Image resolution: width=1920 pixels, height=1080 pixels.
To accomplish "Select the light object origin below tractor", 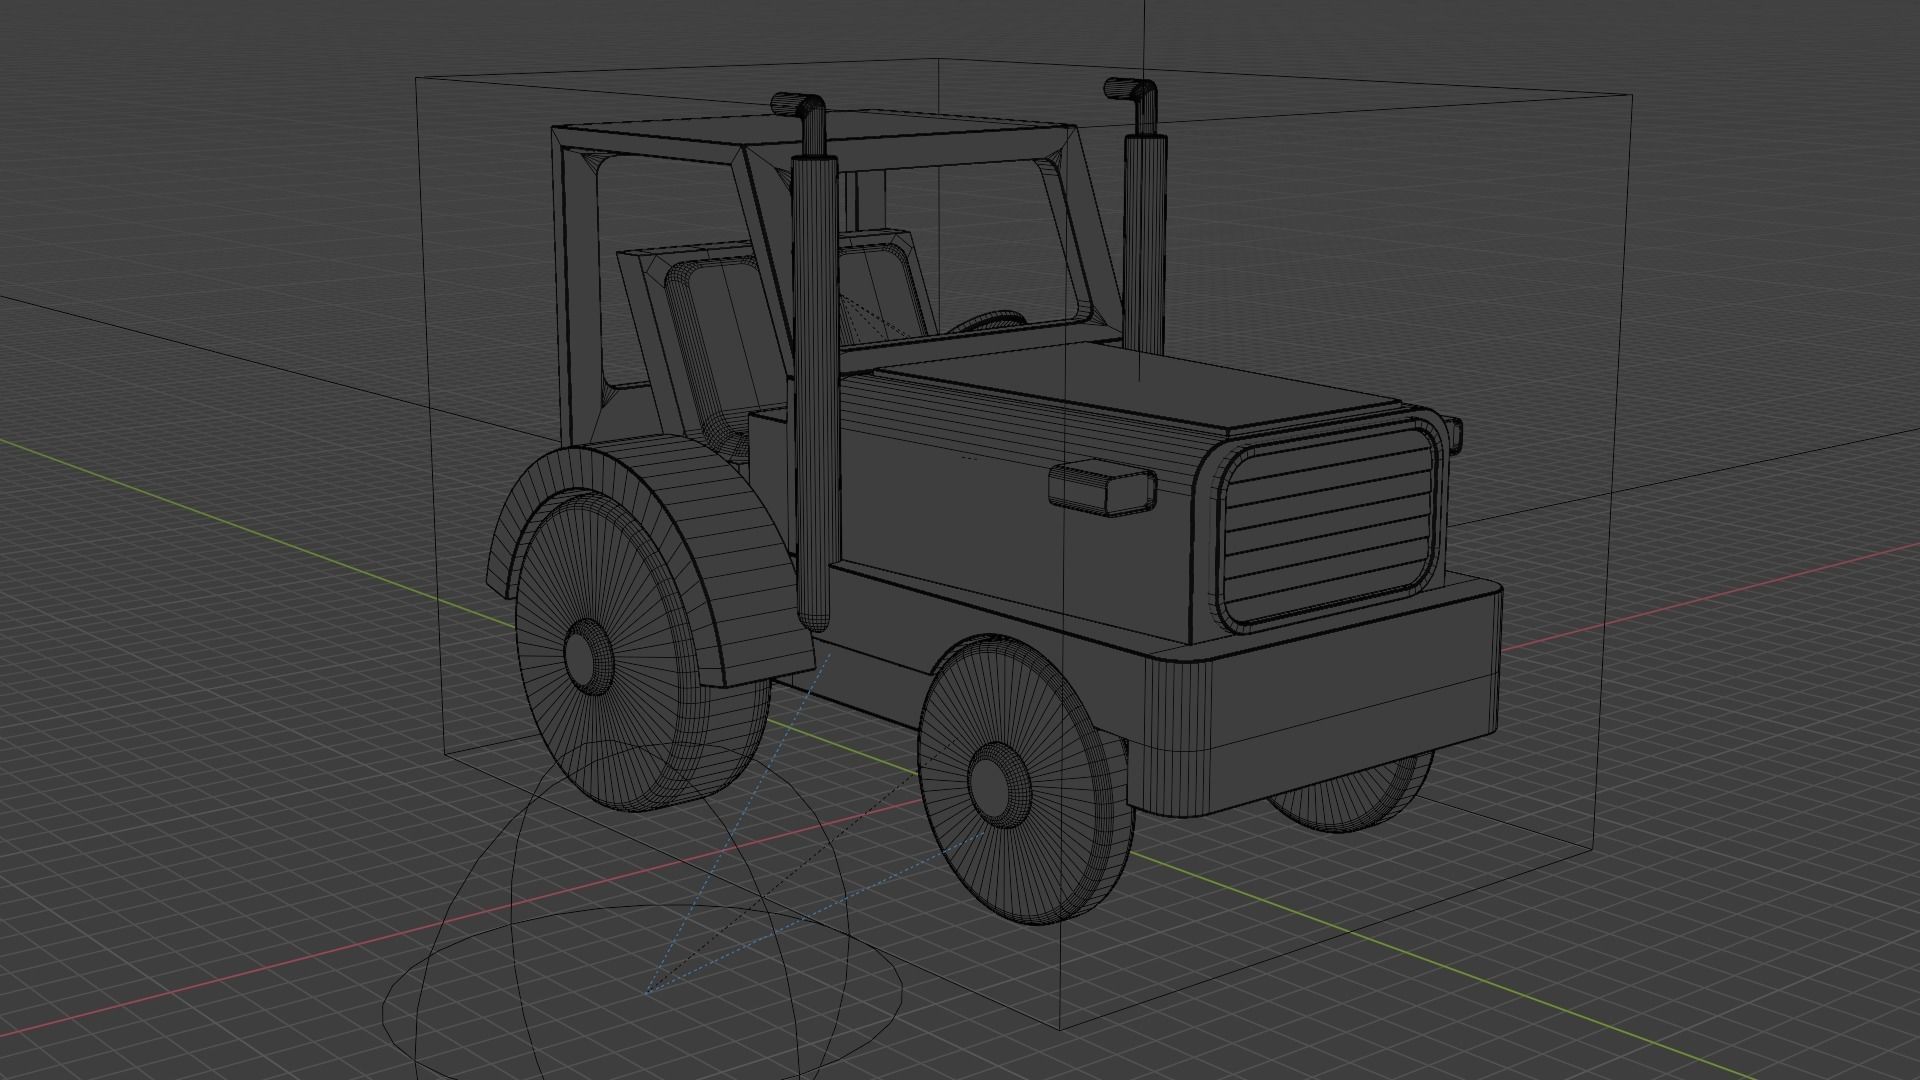I will (648, 992).
